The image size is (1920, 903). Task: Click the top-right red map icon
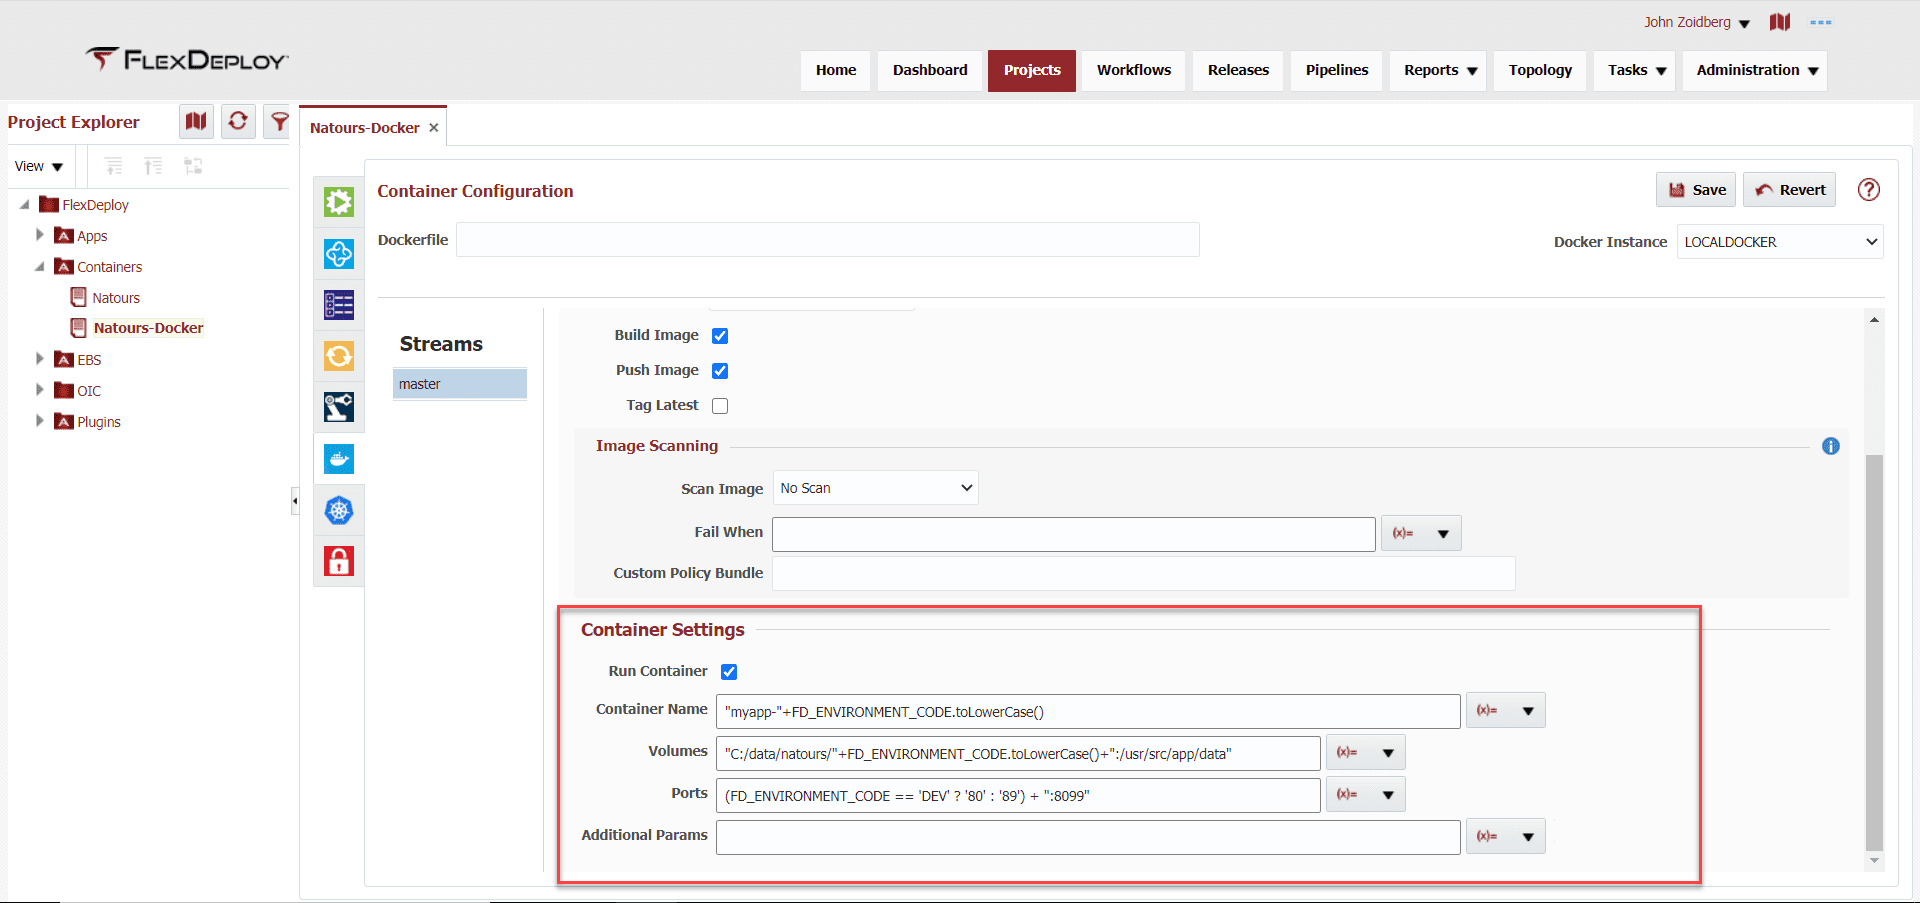(1780, 22)
